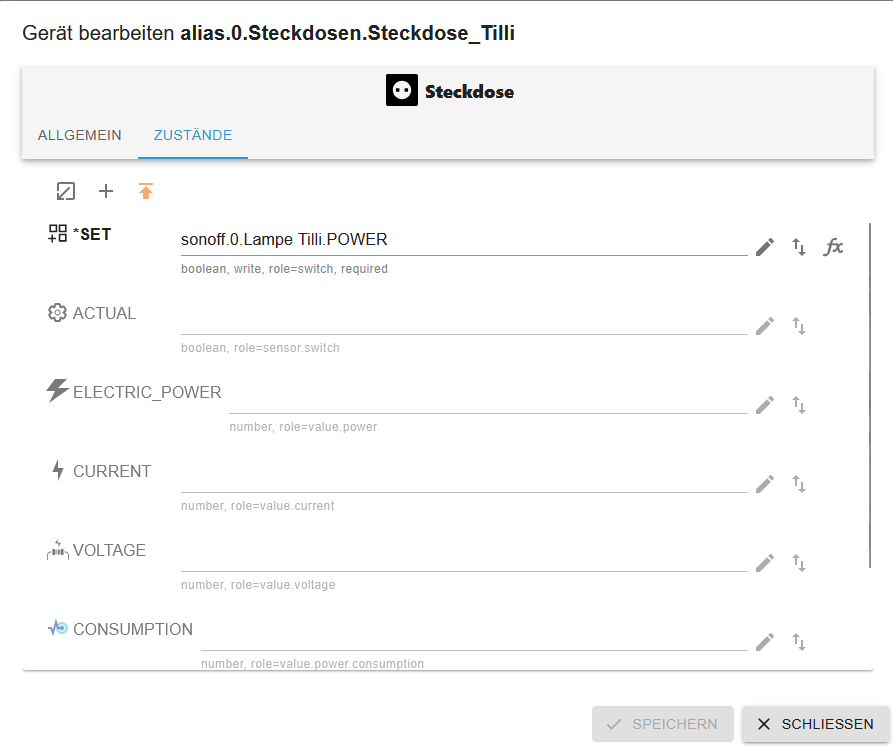The height and width of the screenshot is (747, 893).
Task: Click the plus icon to add a state
Action: [x=106, y=191]
